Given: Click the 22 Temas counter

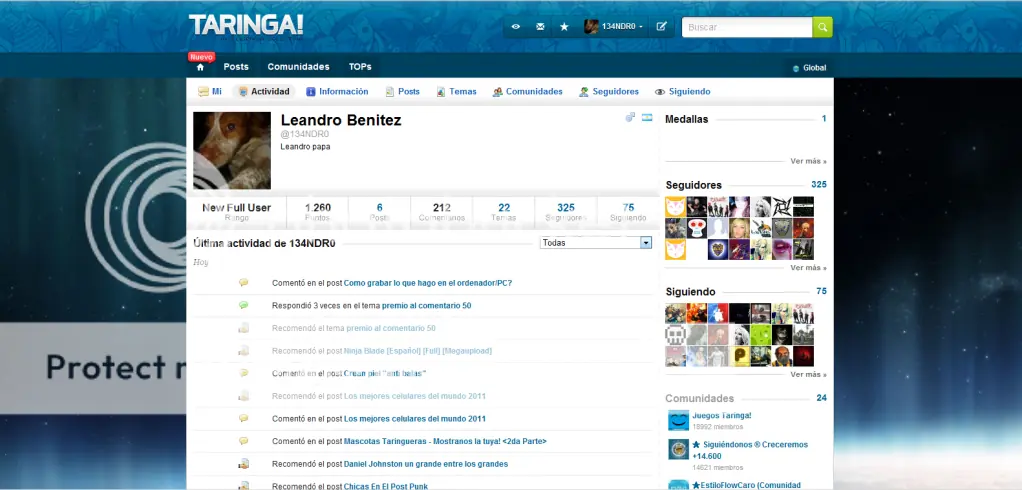Looking at the screenshot, I should 504,212.
